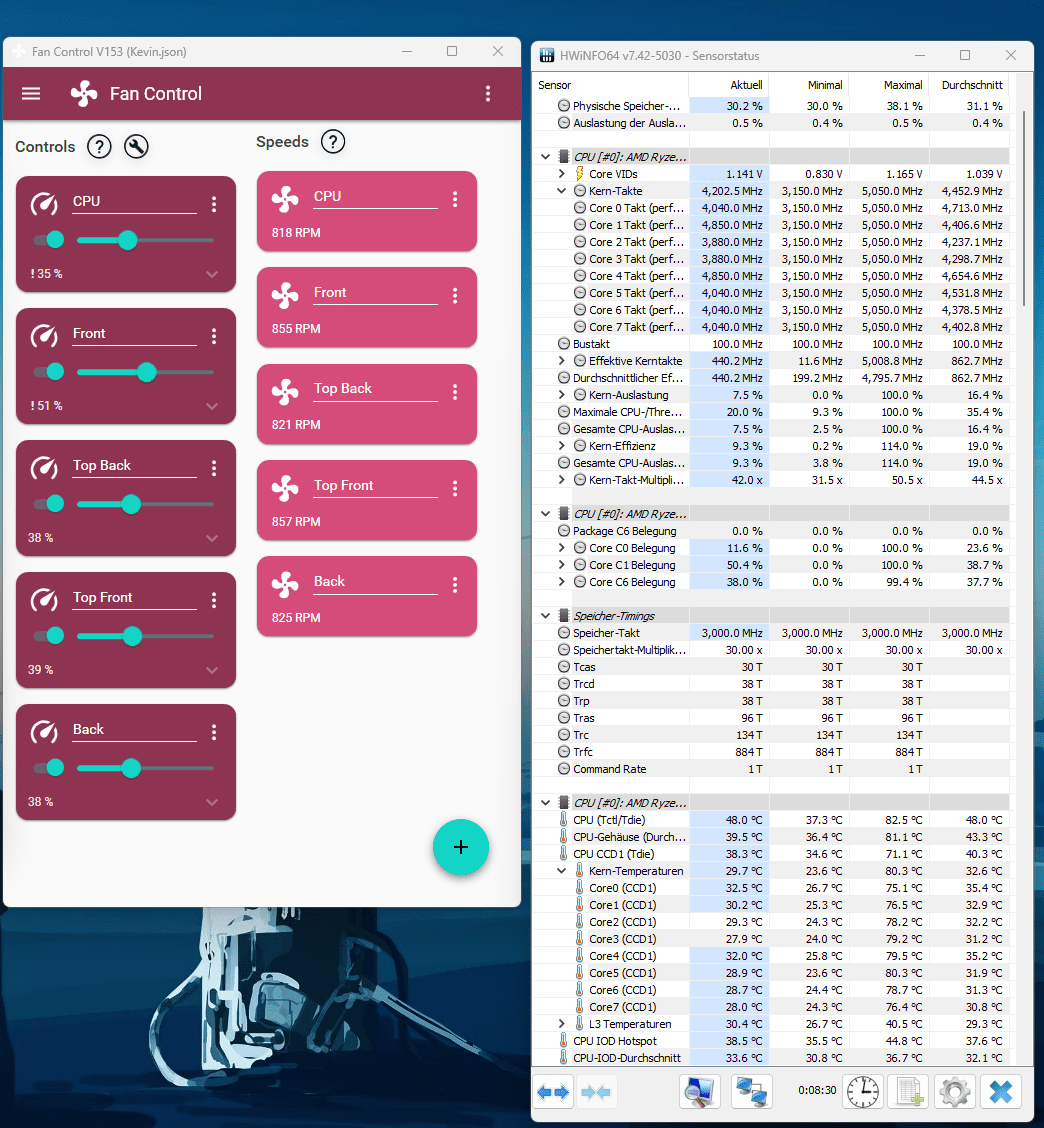Open the Front speed card three-dot menu
The width and height of the screenshot is (1044, 1128).
[x=455, y=296]
